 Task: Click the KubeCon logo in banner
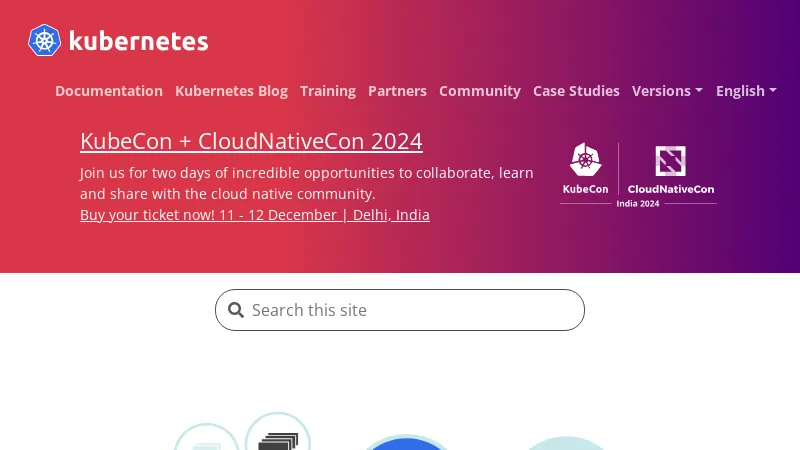click(586, 168)
